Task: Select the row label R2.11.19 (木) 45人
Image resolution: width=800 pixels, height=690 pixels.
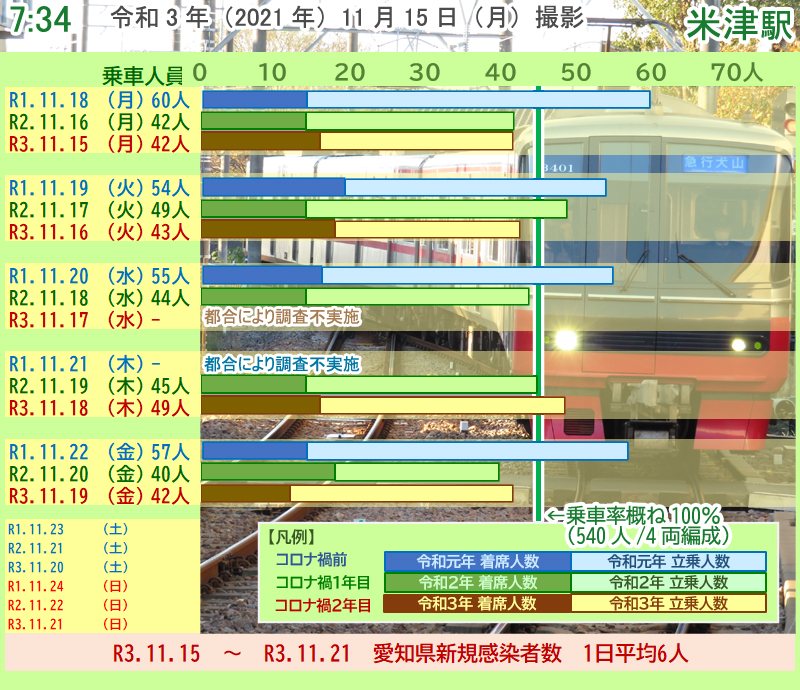Action: pos(99,386)
